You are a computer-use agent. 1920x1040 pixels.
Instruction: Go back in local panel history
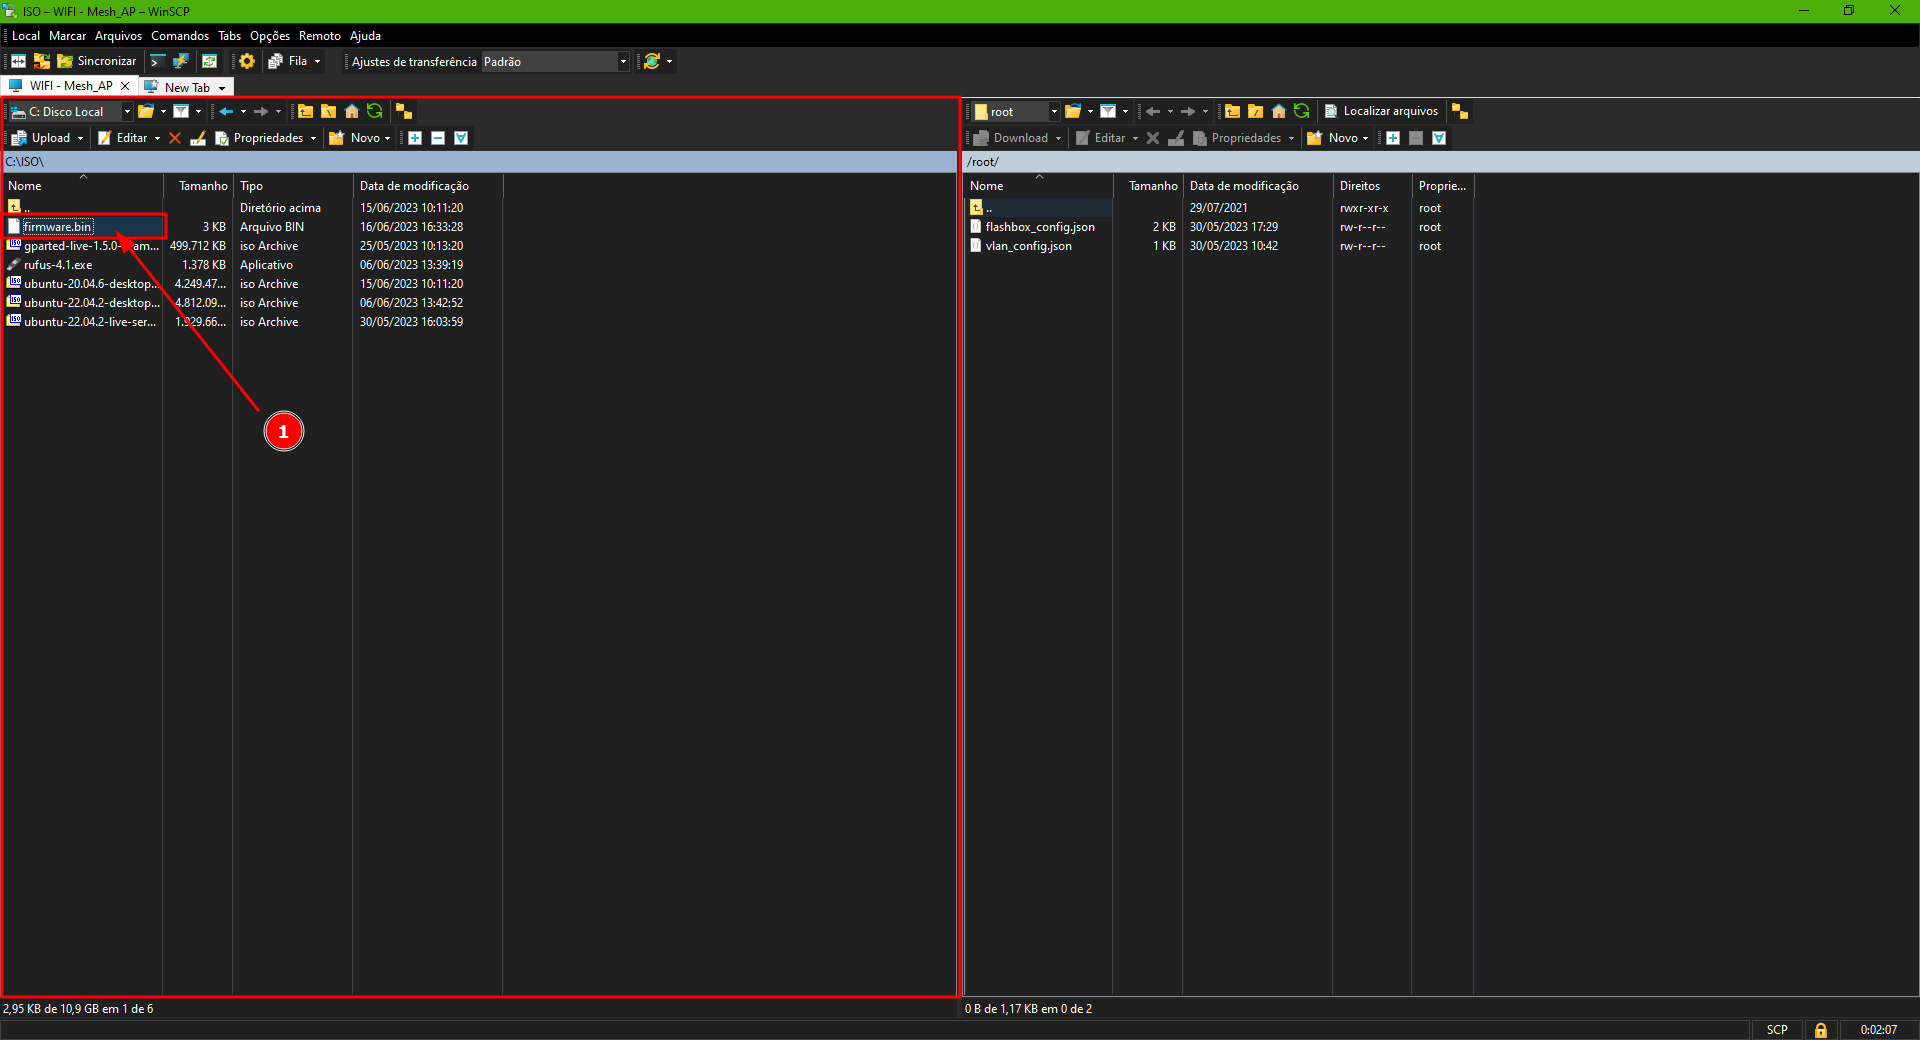(x=226, y=111)
